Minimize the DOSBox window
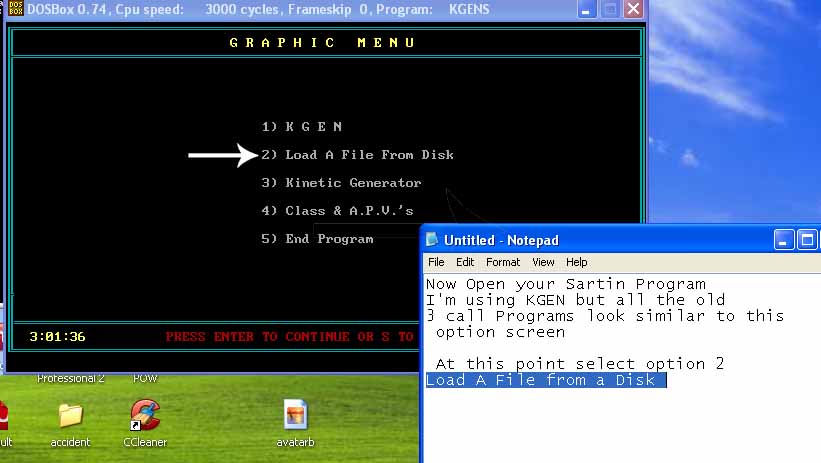 tap(587, 9)
